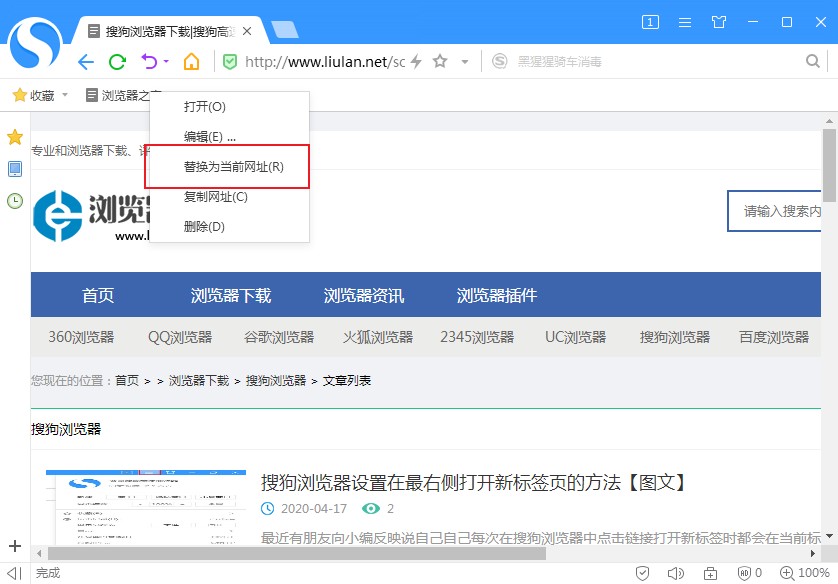The height and width of the screenshot is (584, 838).
Task: Select 删除(D) menu entry
Action: [x=229, y=227]
